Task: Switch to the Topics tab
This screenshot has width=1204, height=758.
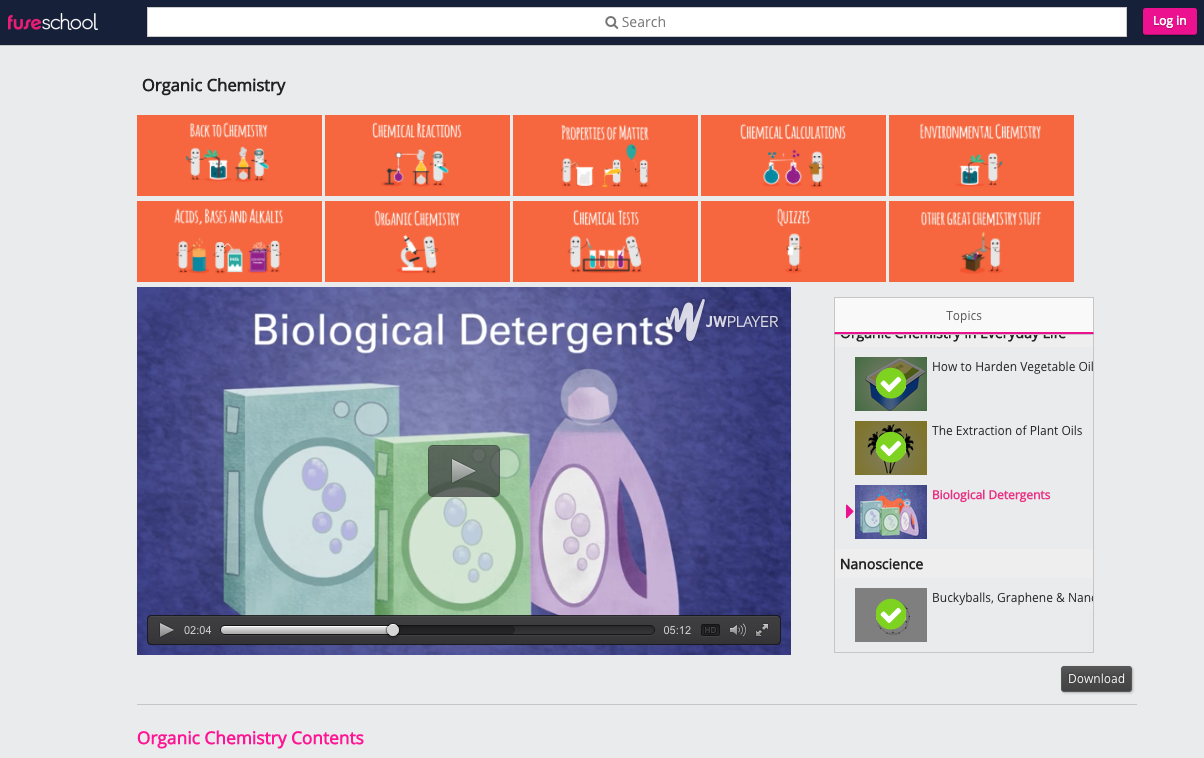Action: [x=963, y=315]
